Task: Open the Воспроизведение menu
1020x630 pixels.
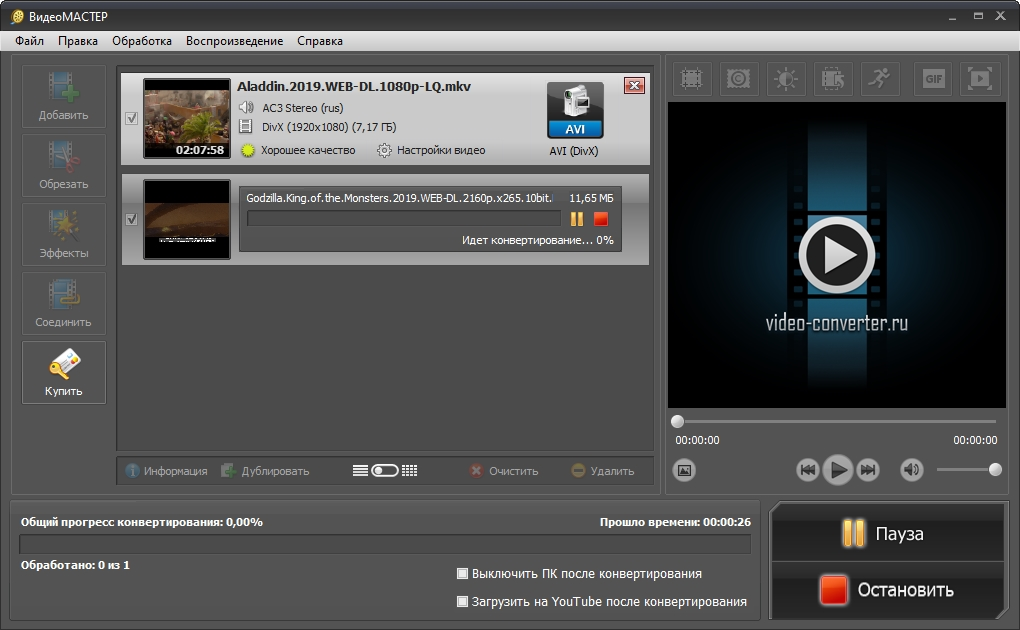Action: point(234,41)
